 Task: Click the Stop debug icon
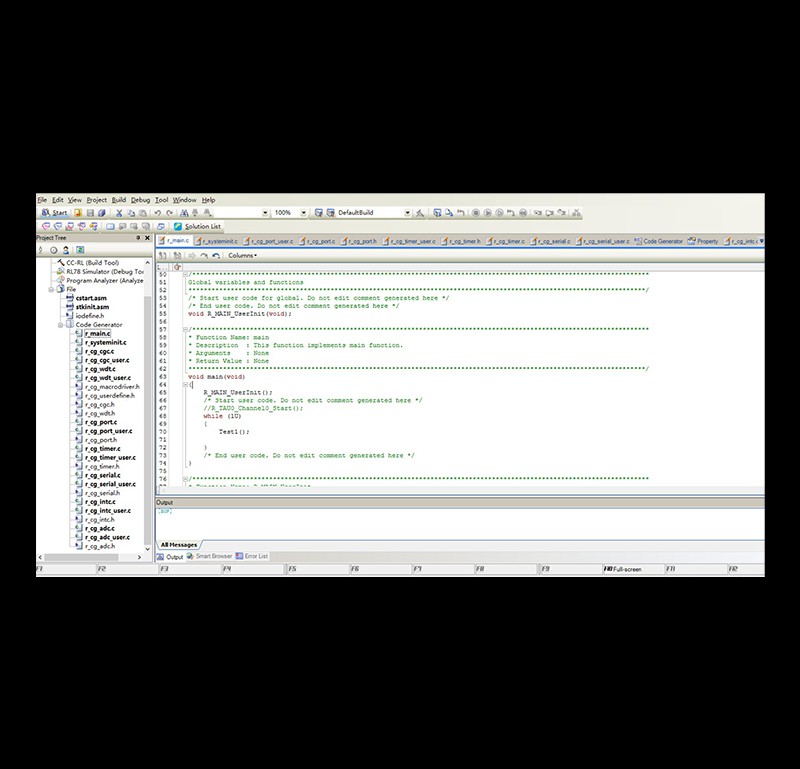click(476, 213)
